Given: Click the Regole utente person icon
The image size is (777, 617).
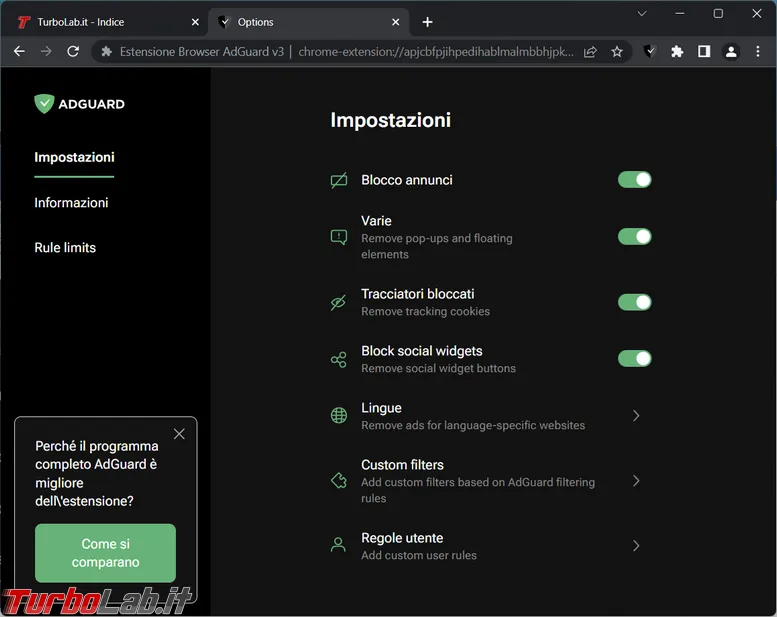Looking at the screenshot, I should pyautogui.click(x=338, y=545).
